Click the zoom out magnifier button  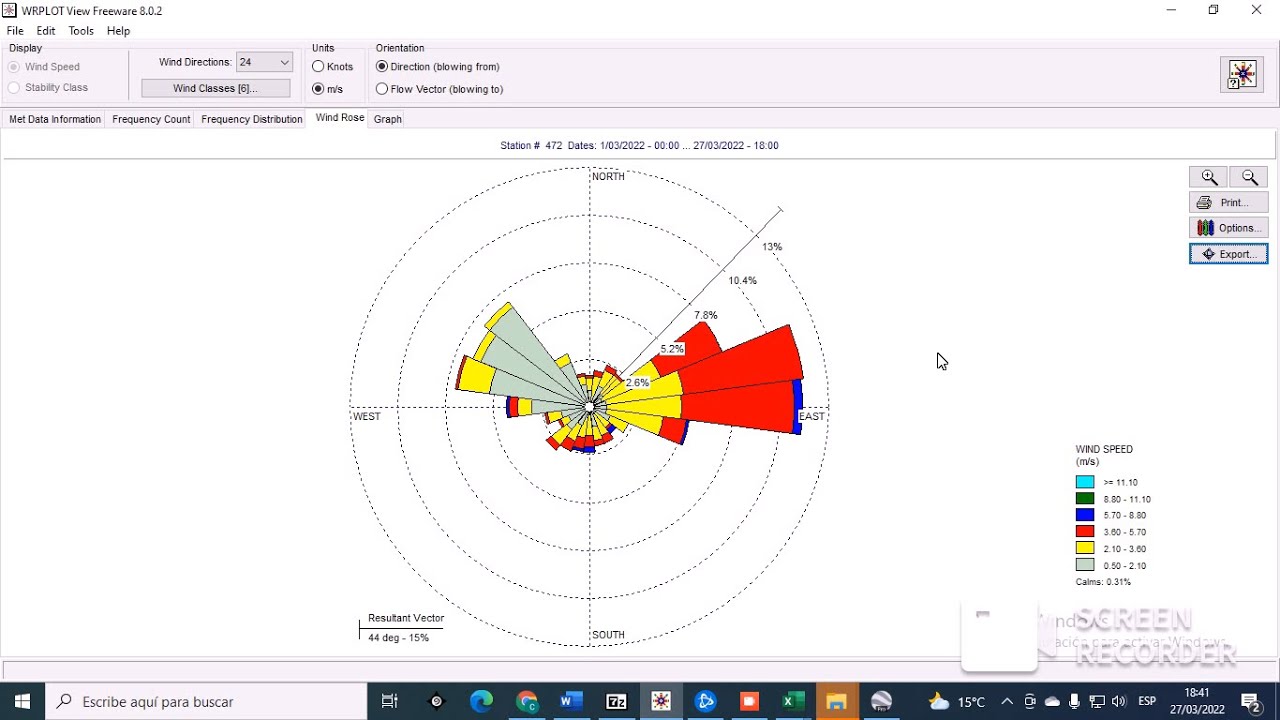pos(1249,177)
